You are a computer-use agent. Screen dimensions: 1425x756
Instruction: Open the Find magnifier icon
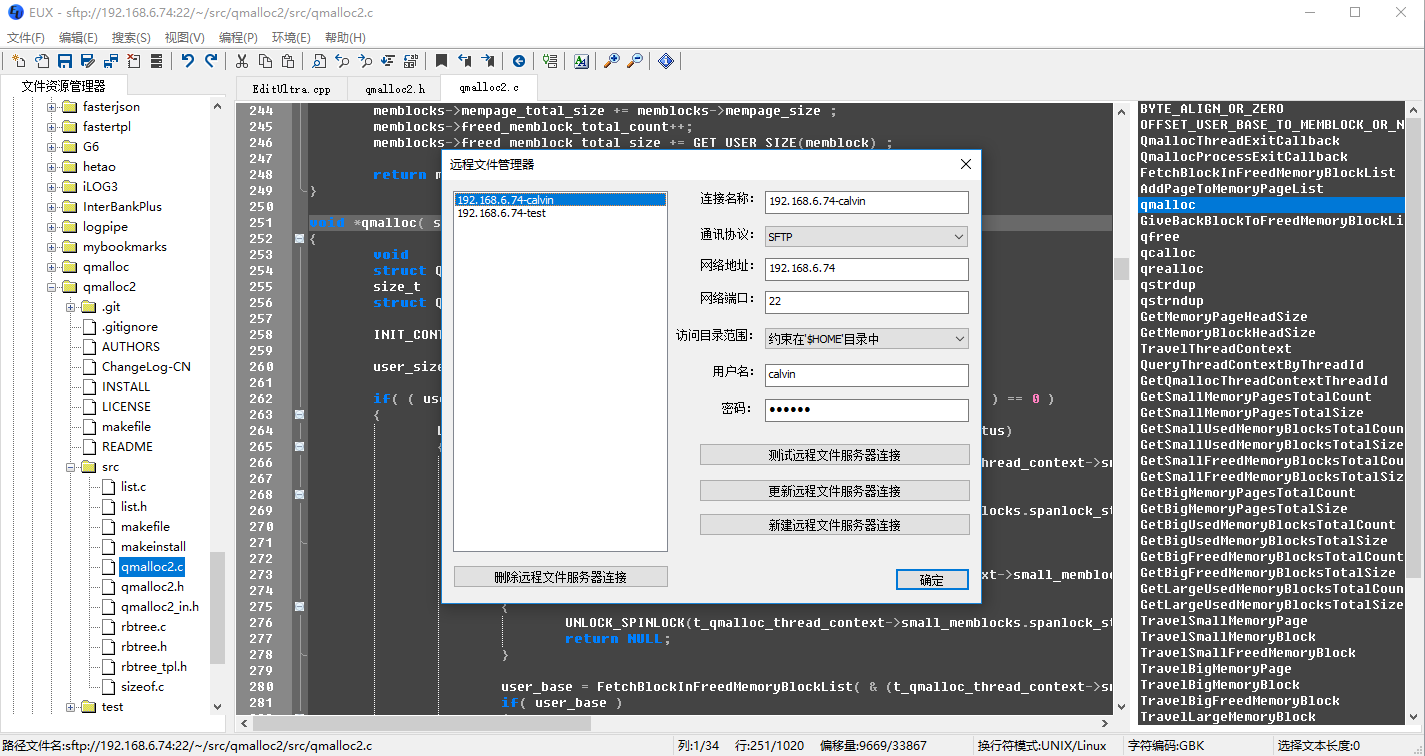point(320,61)
